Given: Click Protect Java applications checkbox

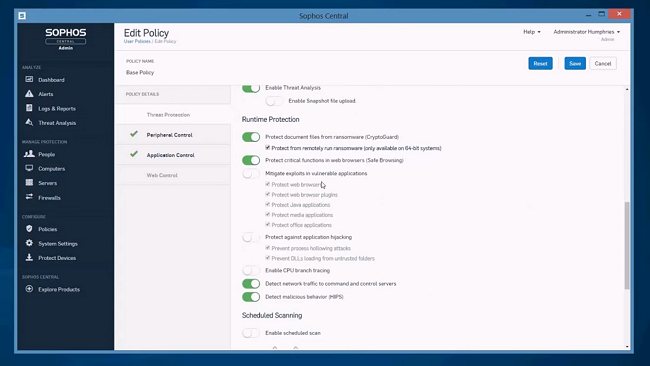Looking at the screenshot, I should [x=268, y=204].
